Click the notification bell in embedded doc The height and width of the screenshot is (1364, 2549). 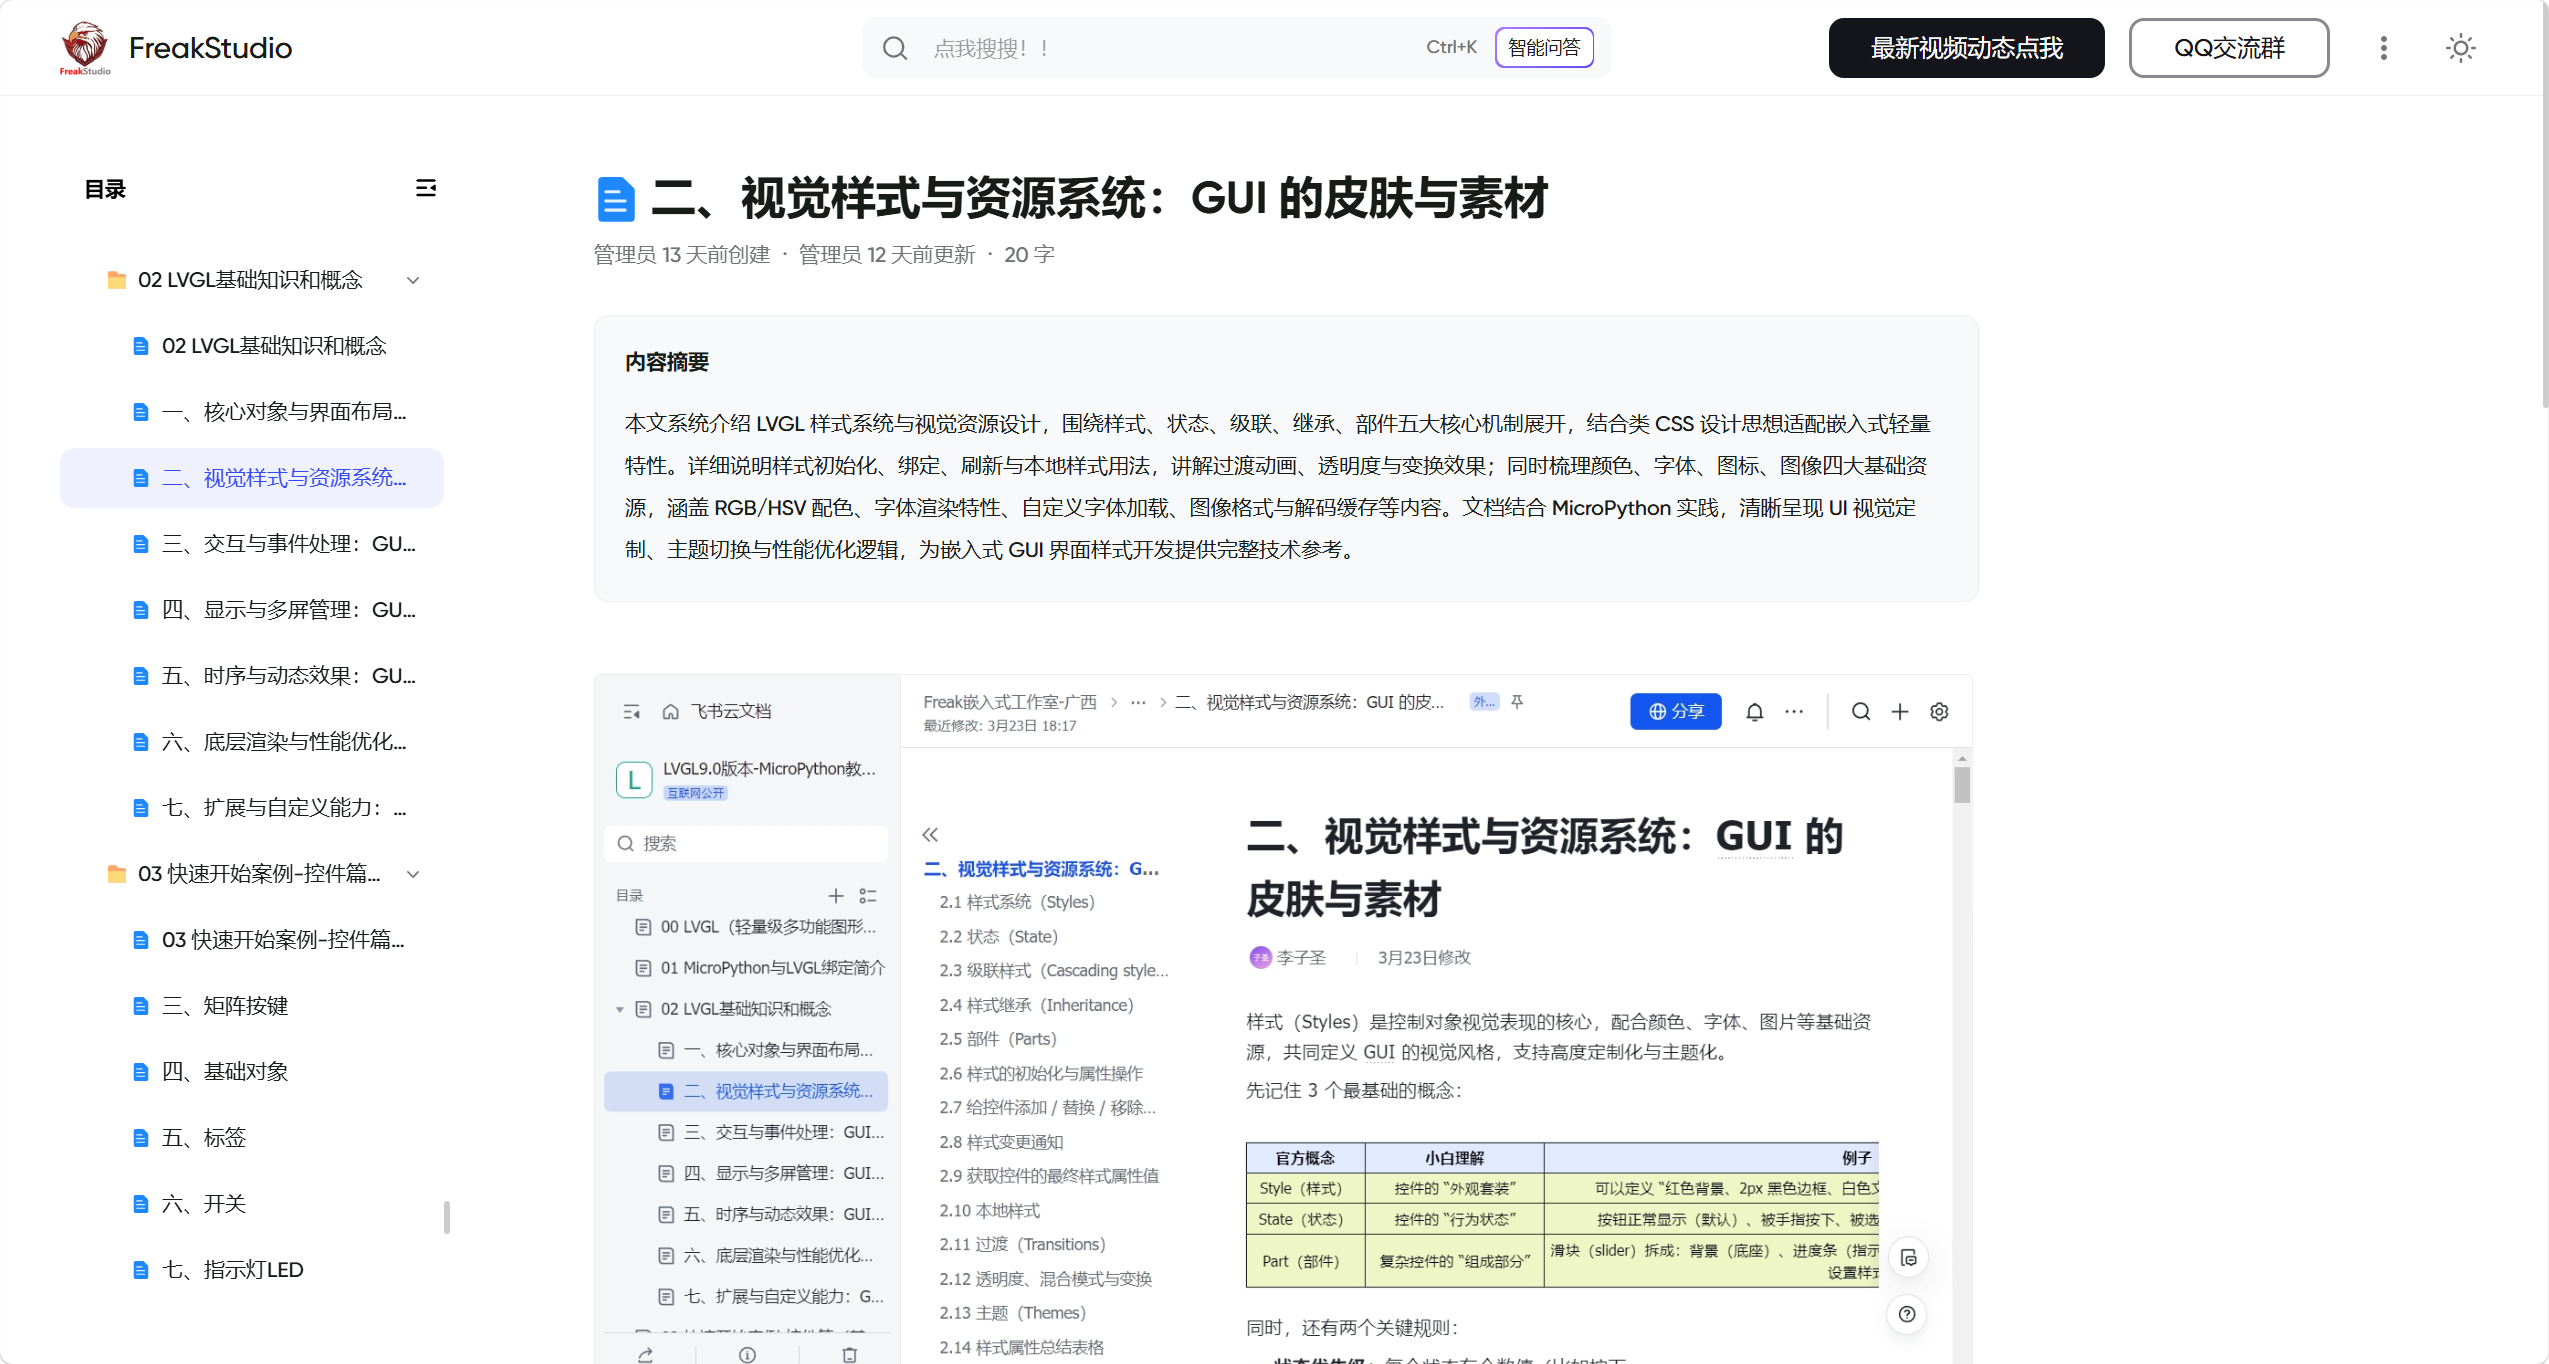[x=1754, y=711]
